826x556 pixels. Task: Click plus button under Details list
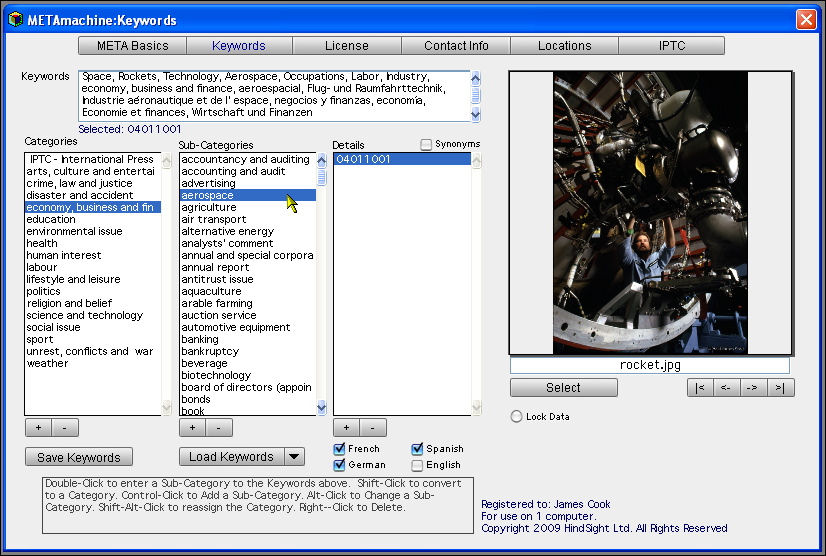(x=346, y=428)
